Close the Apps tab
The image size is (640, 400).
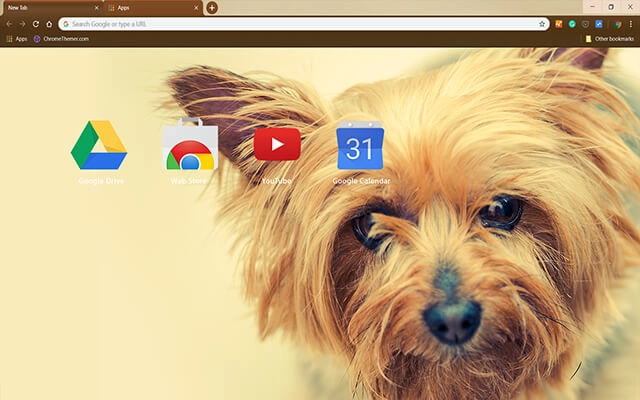(x=196, y=8)
